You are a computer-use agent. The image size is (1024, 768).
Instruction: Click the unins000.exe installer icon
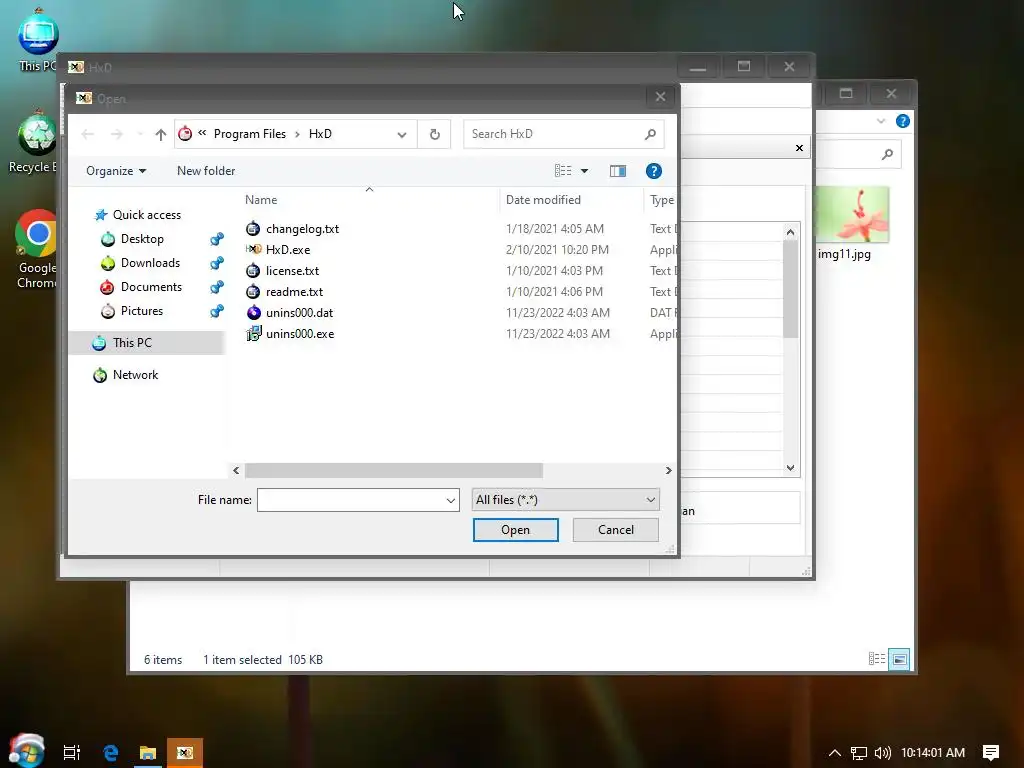tap(253, 333)
